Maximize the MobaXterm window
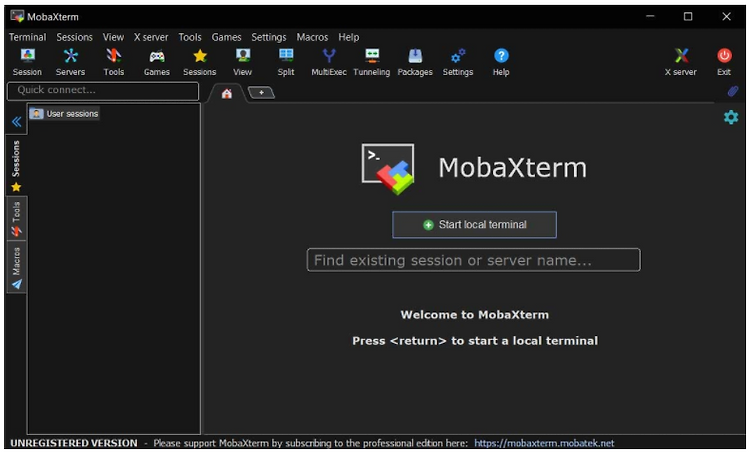This screenshot has width=750, height=453. pyautogui.click(x=688, y=16)
